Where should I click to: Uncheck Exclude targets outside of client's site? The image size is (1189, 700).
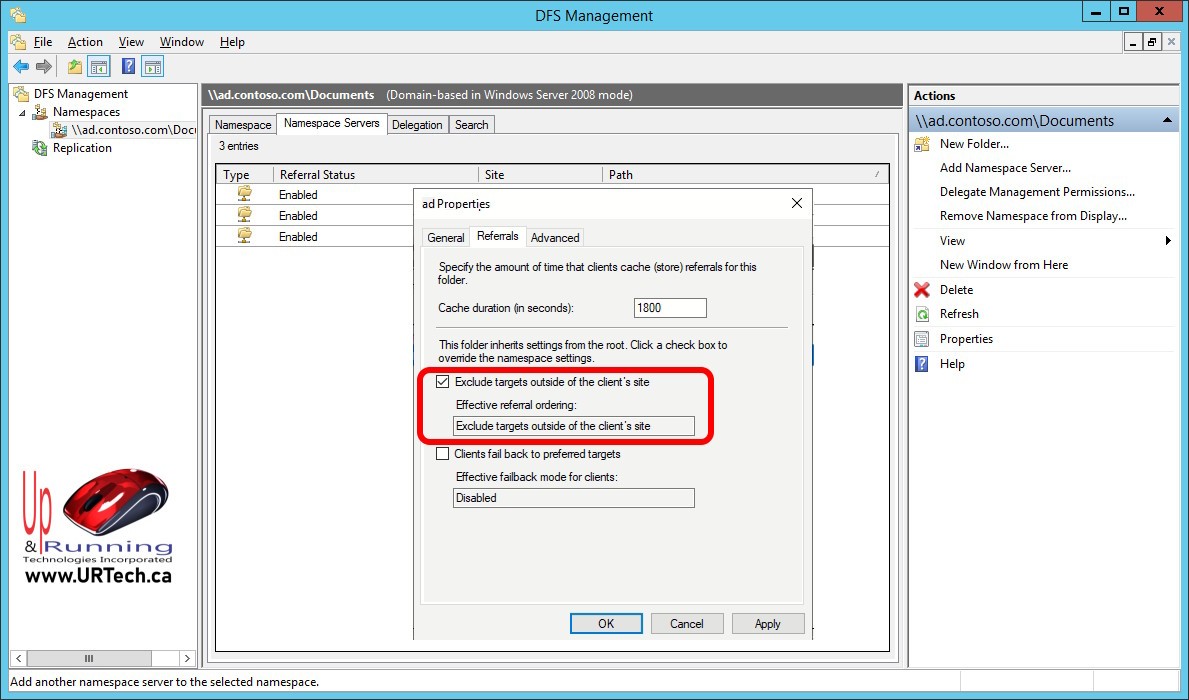(x=443, y=382)
